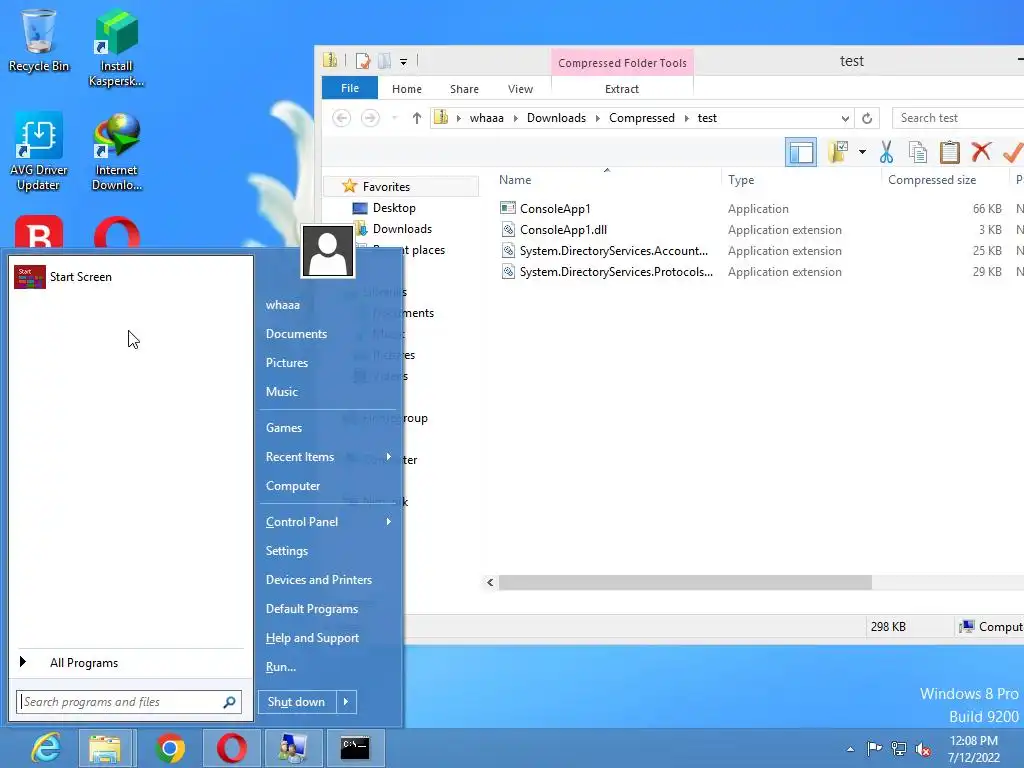Click the Start Screen tile icon
This screenshot has width=1024, height=768.
(29, 277)
